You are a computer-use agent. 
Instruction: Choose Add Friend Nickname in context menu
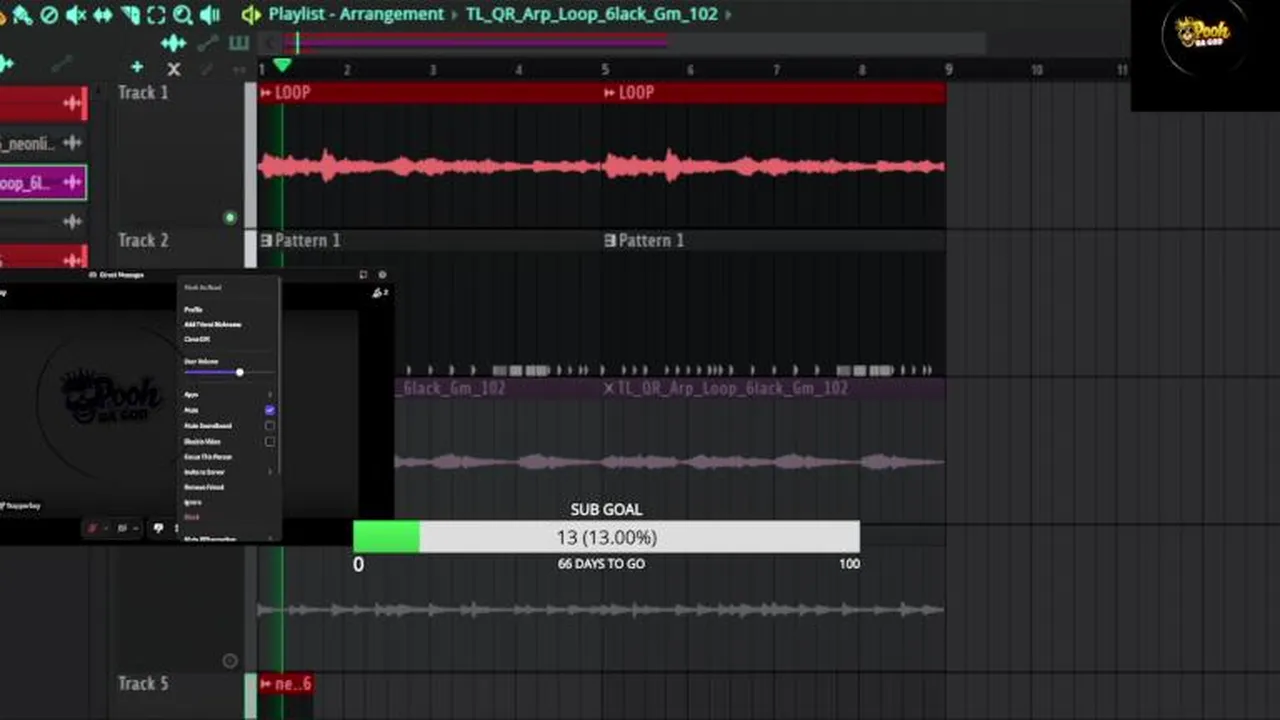coord(212,324)
